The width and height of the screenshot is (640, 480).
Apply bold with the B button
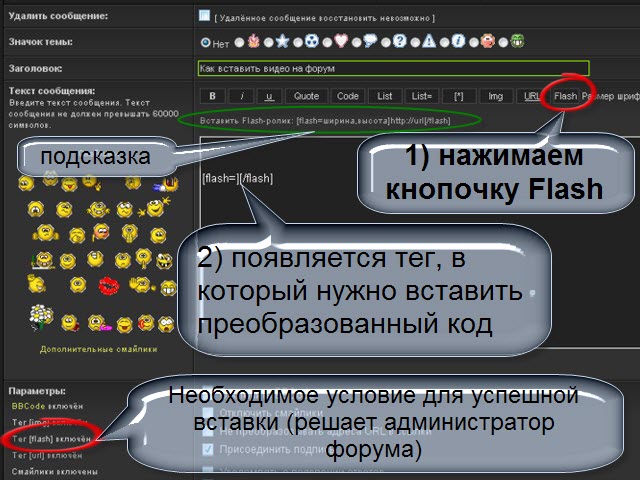pos(212,96)
